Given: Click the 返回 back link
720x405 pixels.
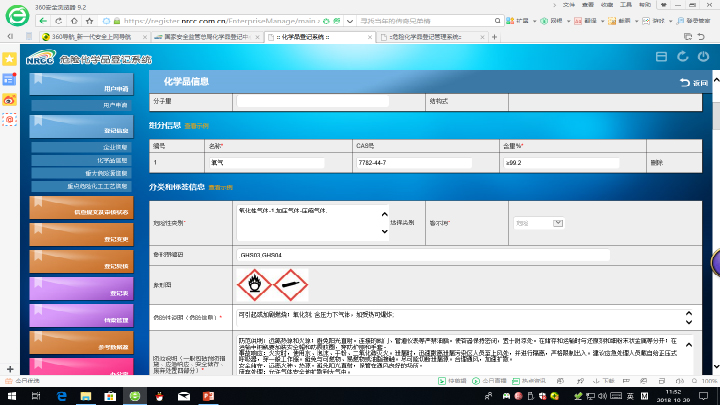Looking at the screenshot, I should coord(693,82).
